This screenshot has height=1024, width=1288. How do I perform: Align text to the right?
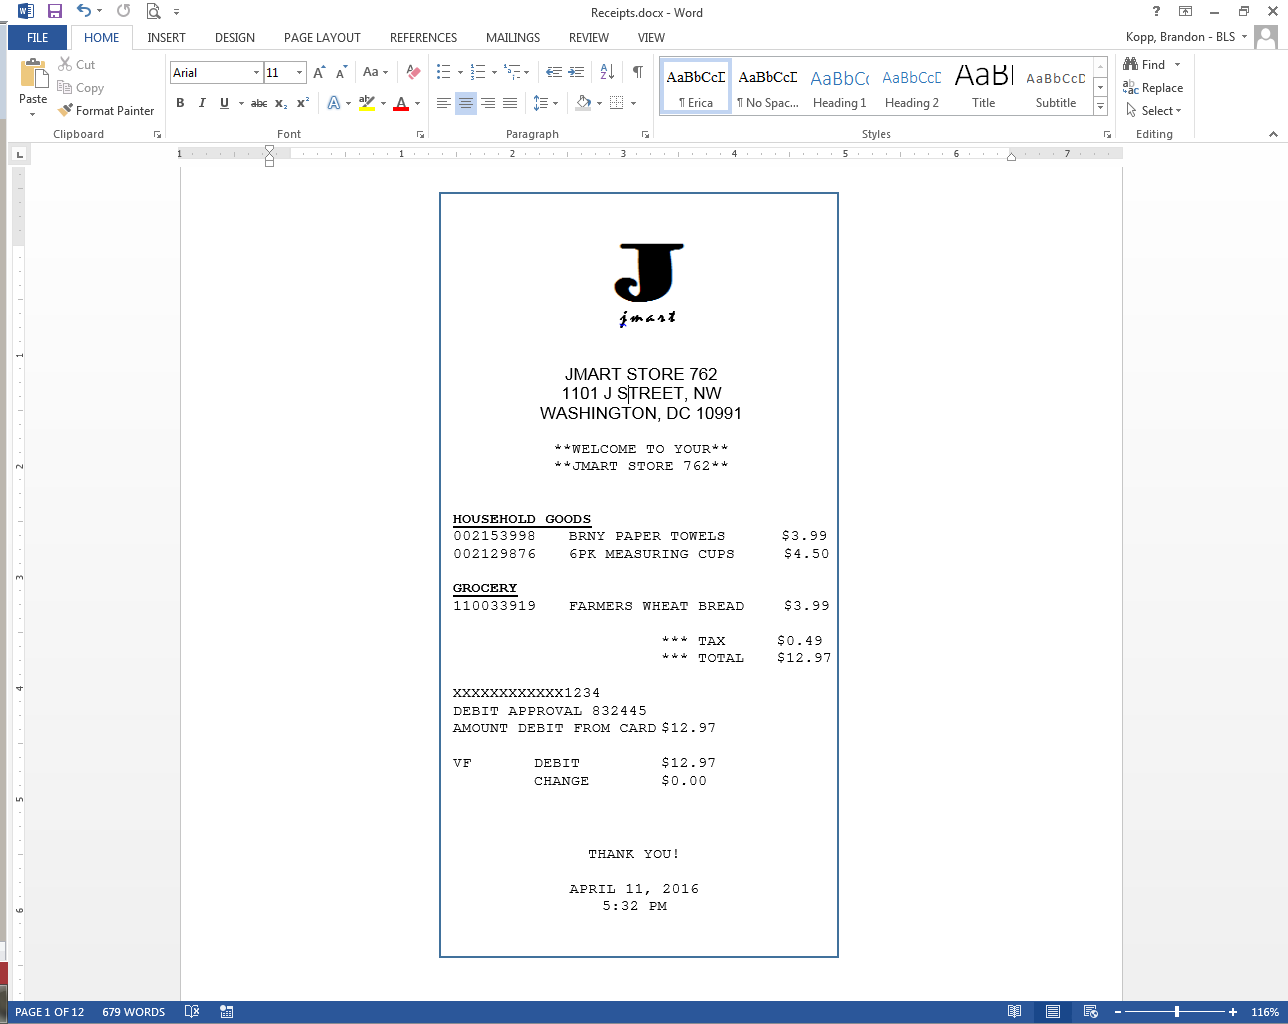(488, 103)
